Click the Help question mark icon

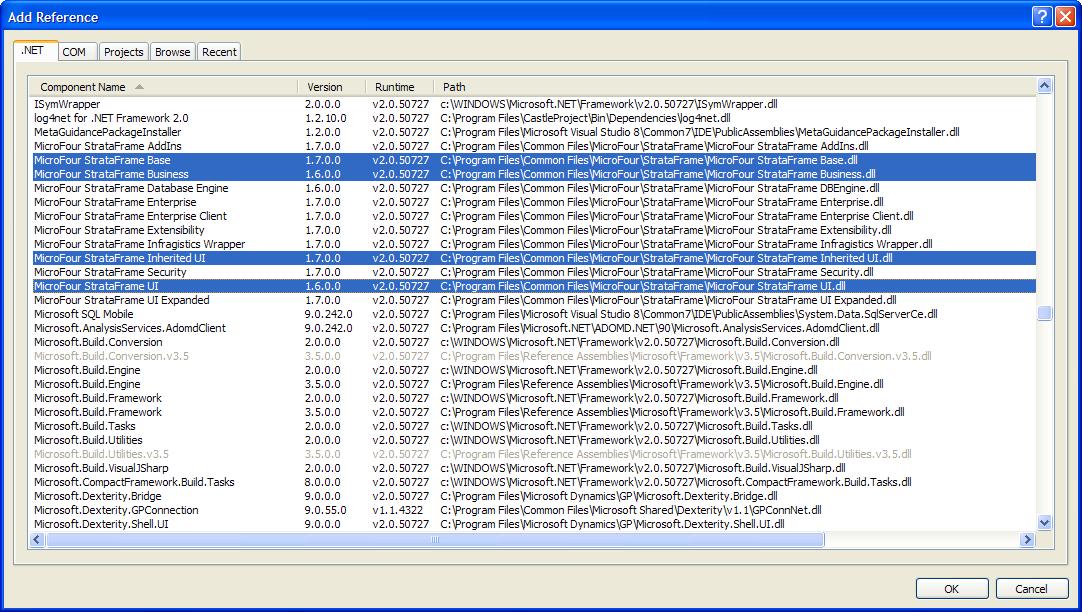point(1041,16)
